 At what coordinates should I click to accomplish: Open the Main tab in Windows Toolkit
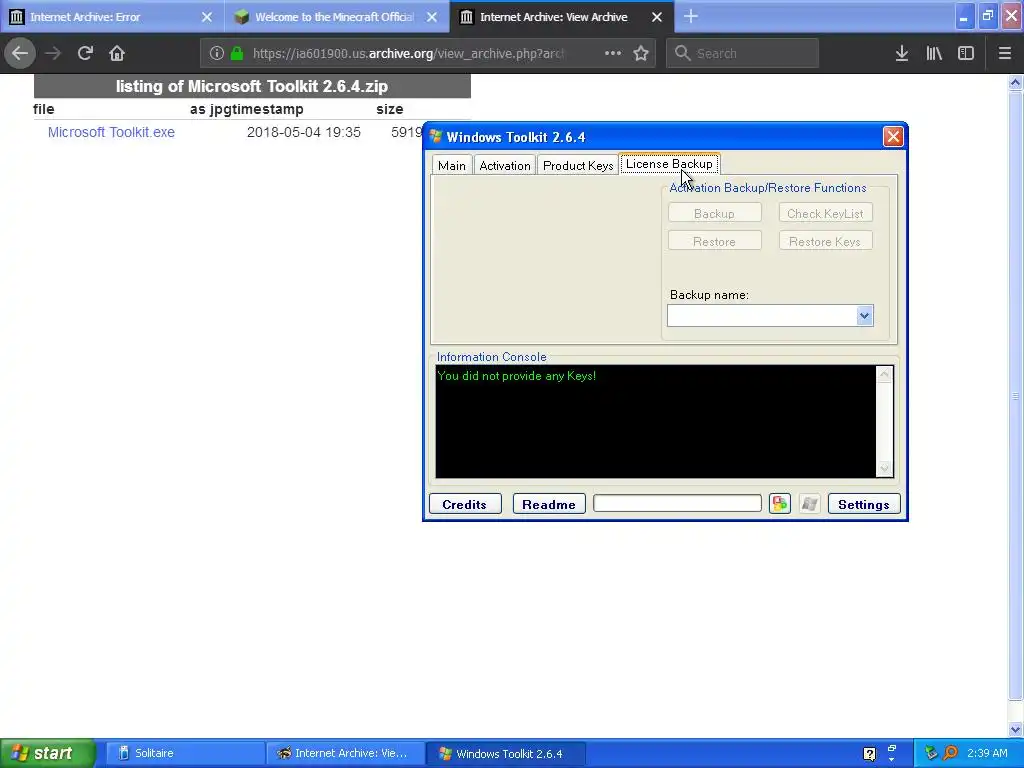pos(452,165)
